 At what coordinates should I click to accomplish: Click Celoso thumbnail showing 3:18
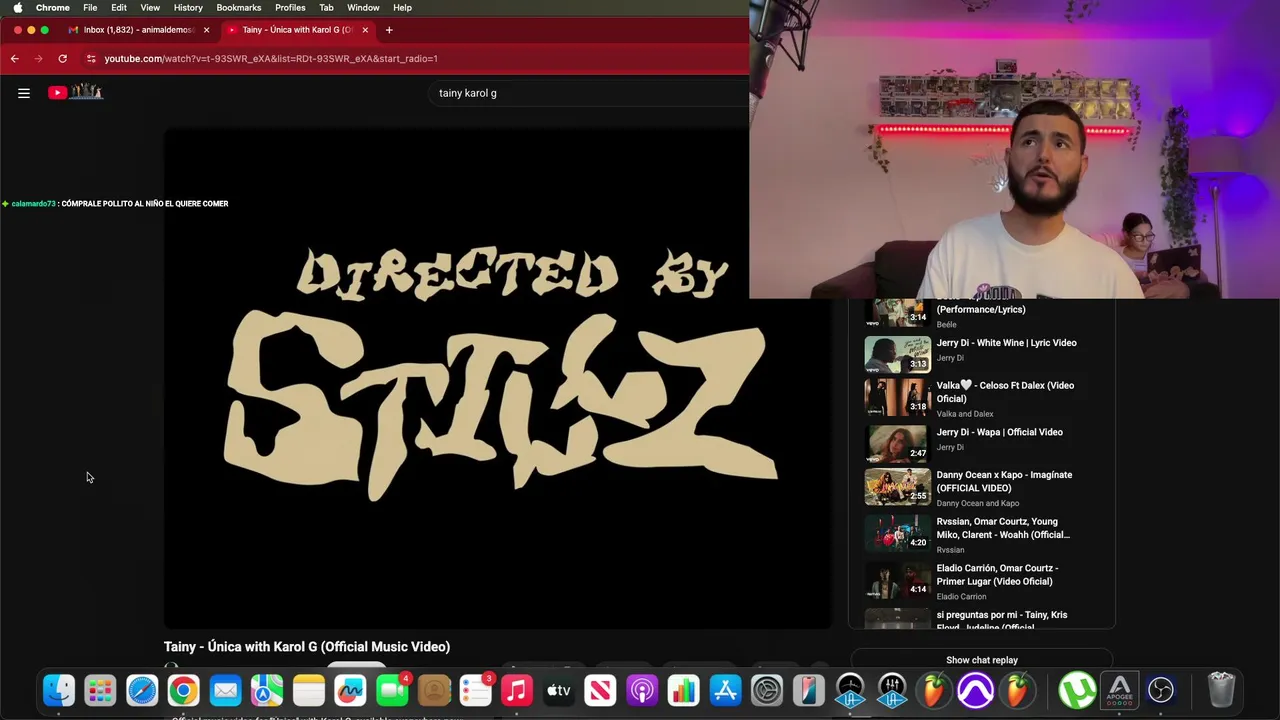click(x=897, y=397)
